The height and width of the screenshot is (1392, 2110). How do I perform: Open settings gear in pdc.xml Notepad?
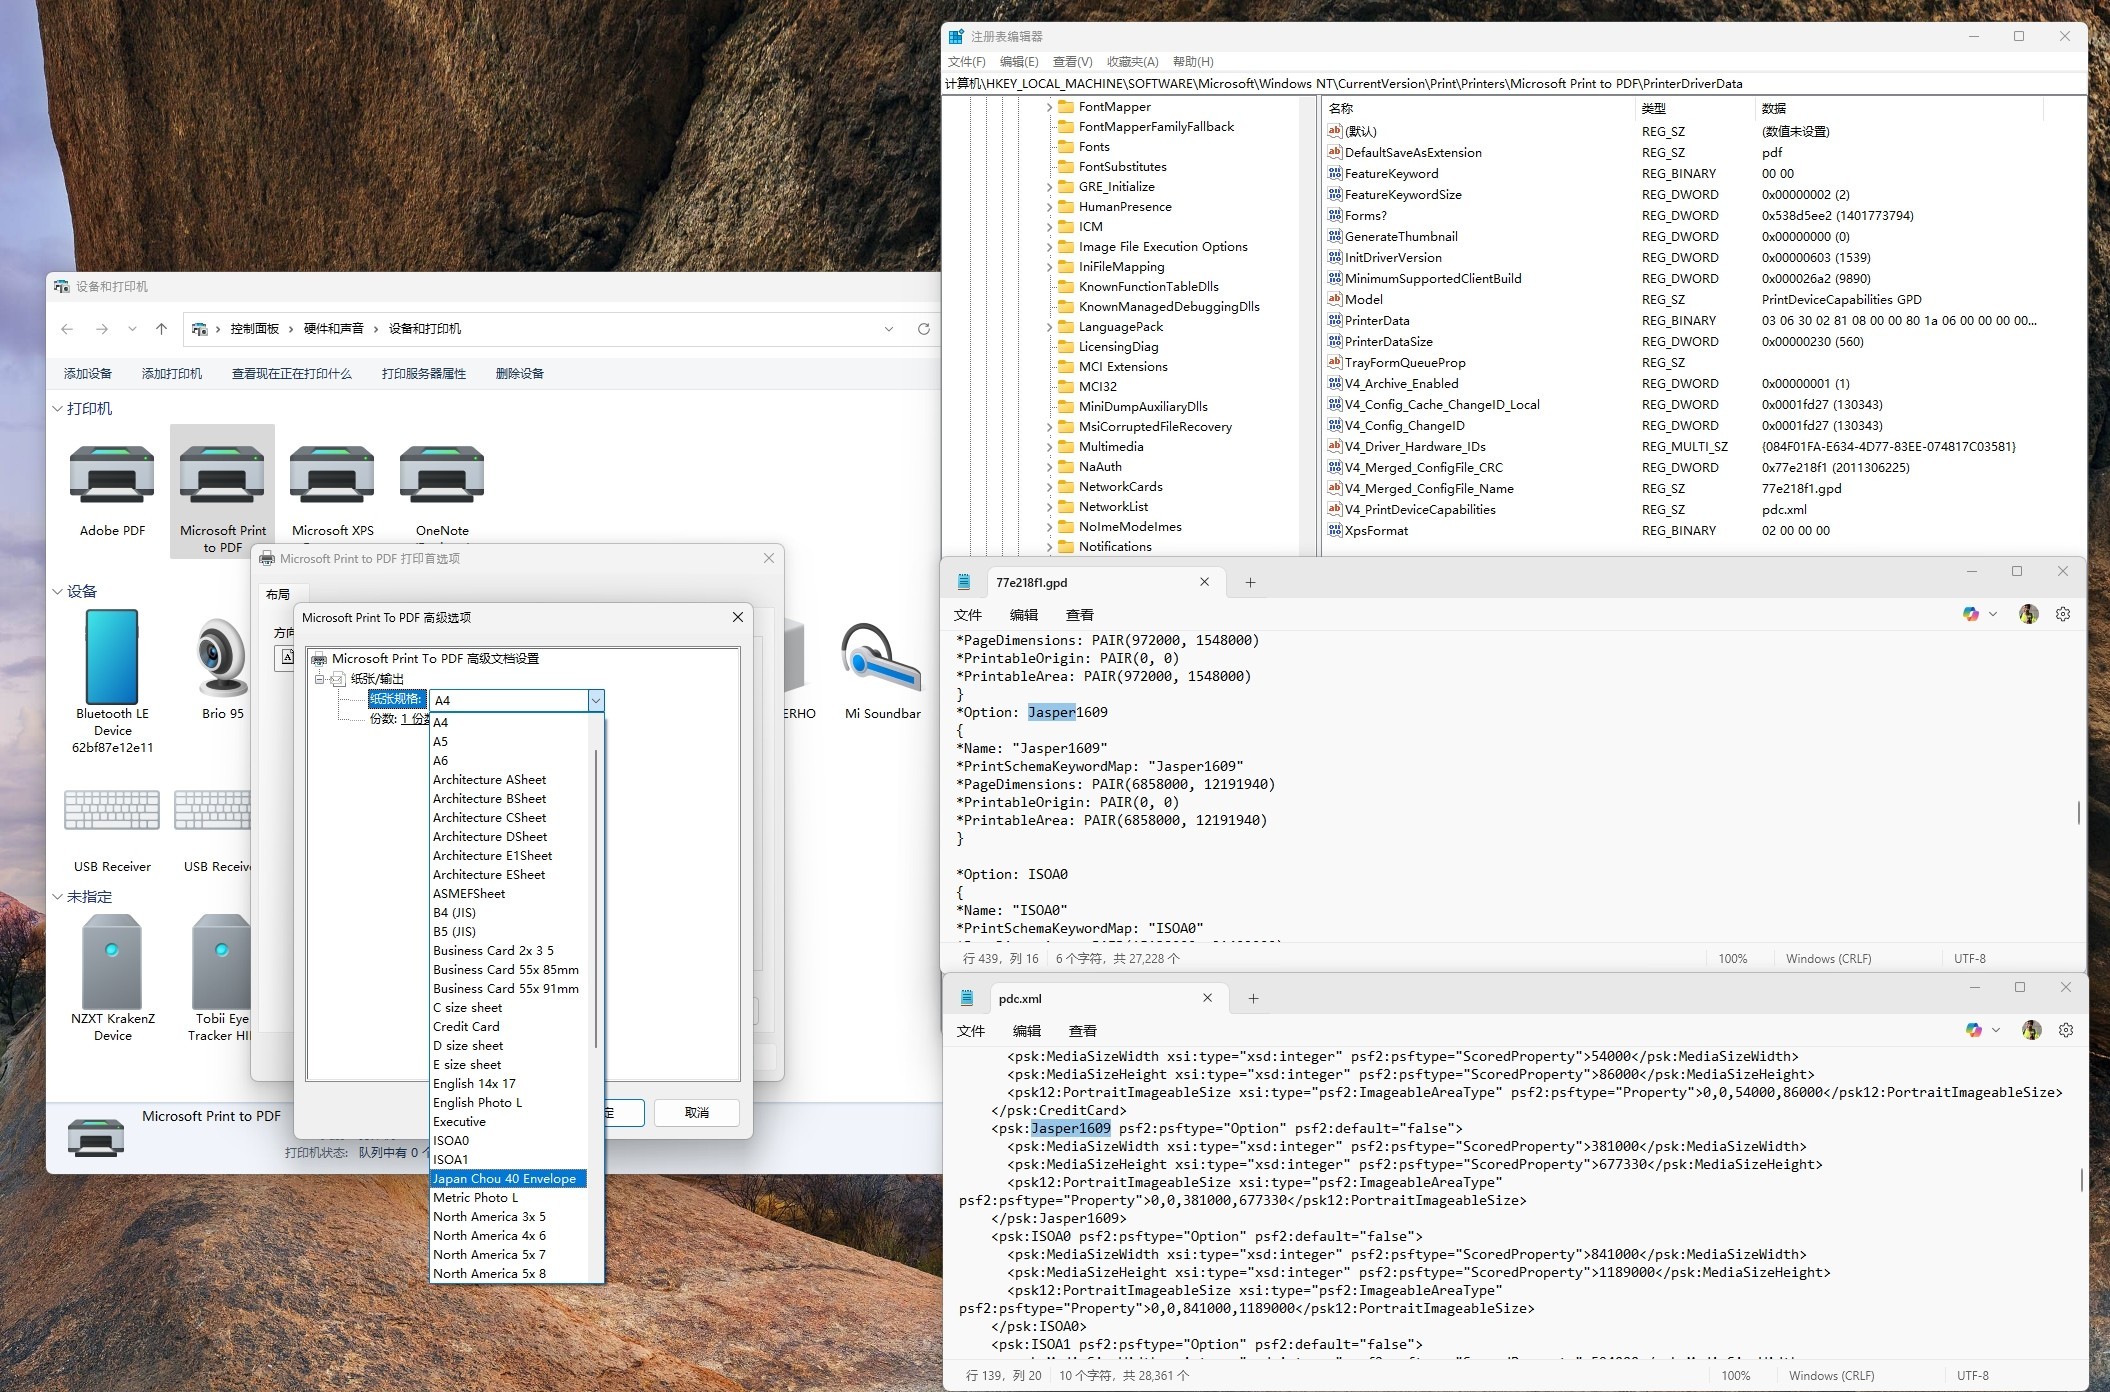[x=2066, y=1030]
